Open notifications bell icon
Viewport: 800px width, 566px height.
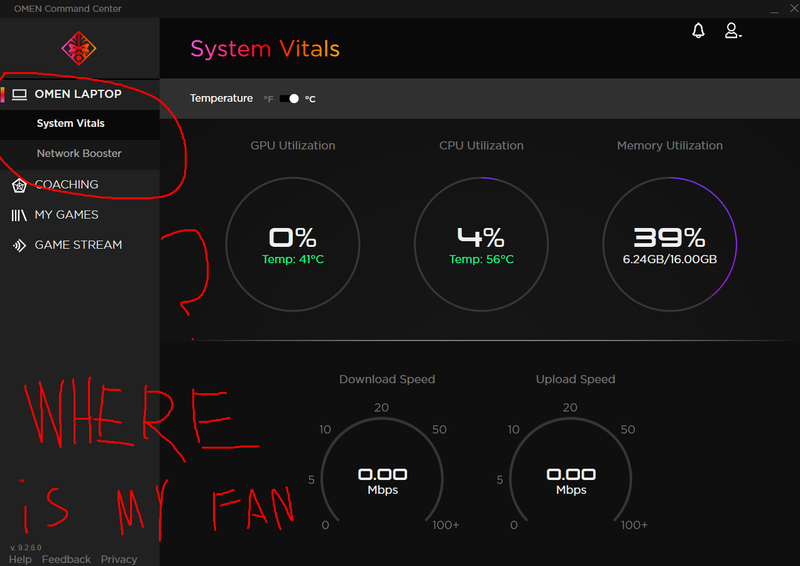click(698, 31)
